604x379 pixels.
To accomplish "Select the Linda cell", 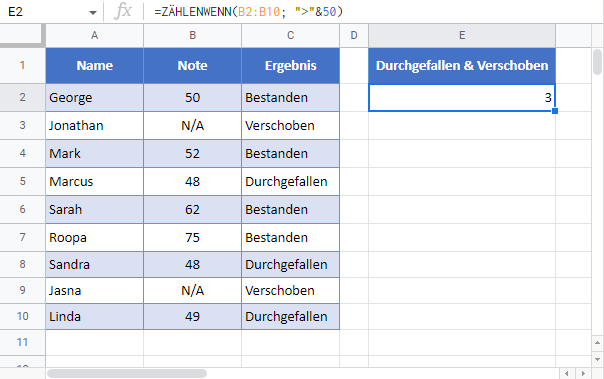I will [x=94, y=317].
